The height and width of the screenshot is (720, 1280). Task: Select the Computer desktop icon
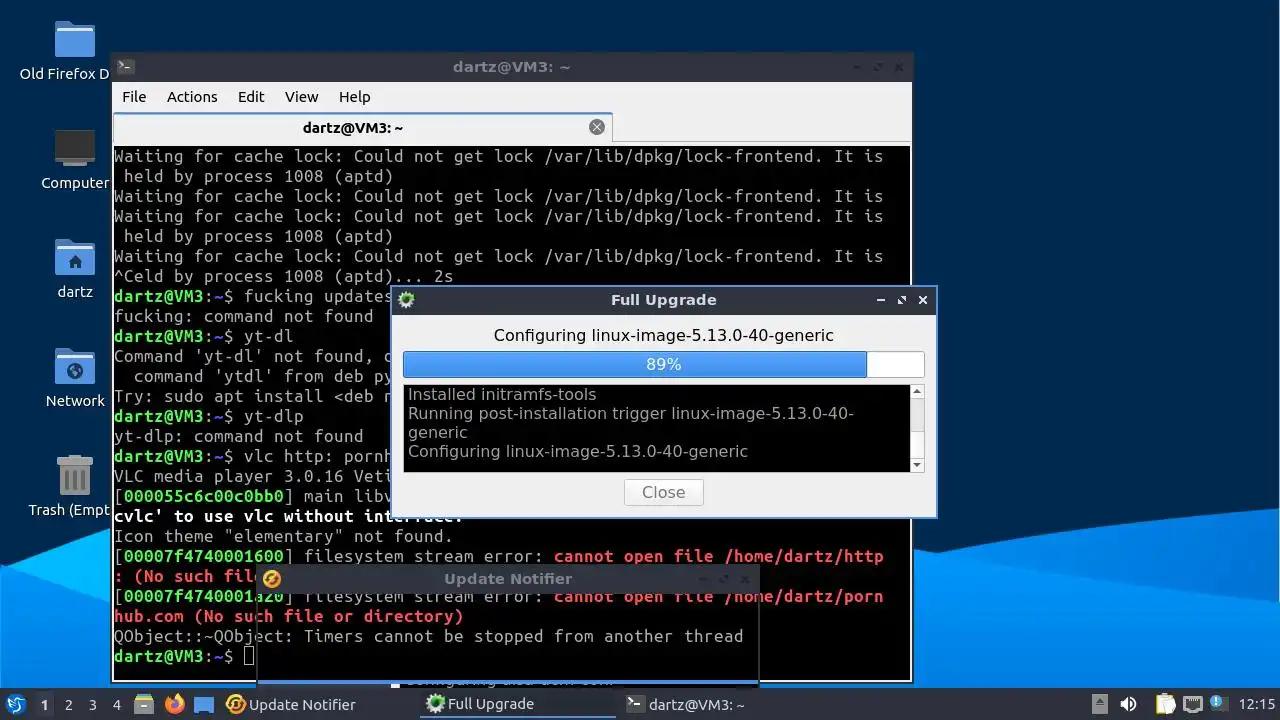74,159
